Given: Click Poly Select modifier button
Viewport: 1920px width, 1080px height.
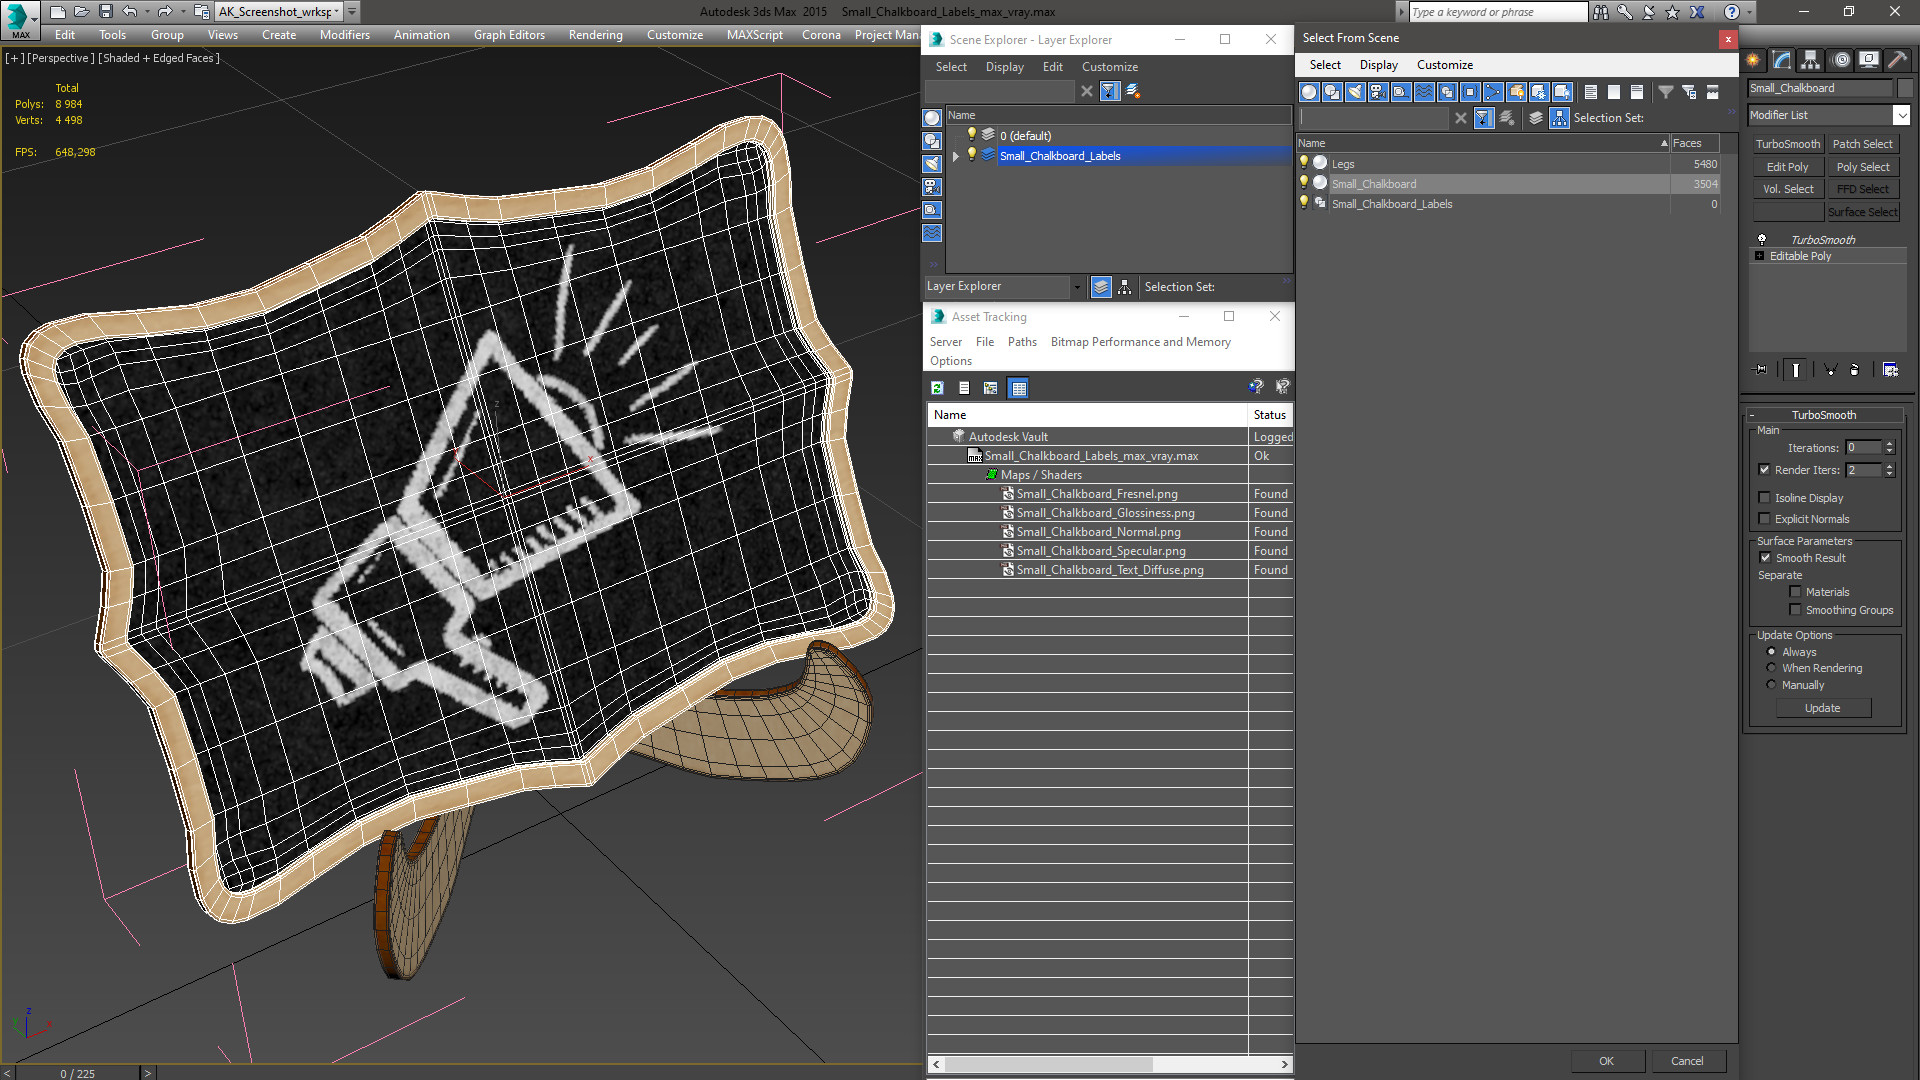Looking at the screenshot, I should tap(1862, 167).
